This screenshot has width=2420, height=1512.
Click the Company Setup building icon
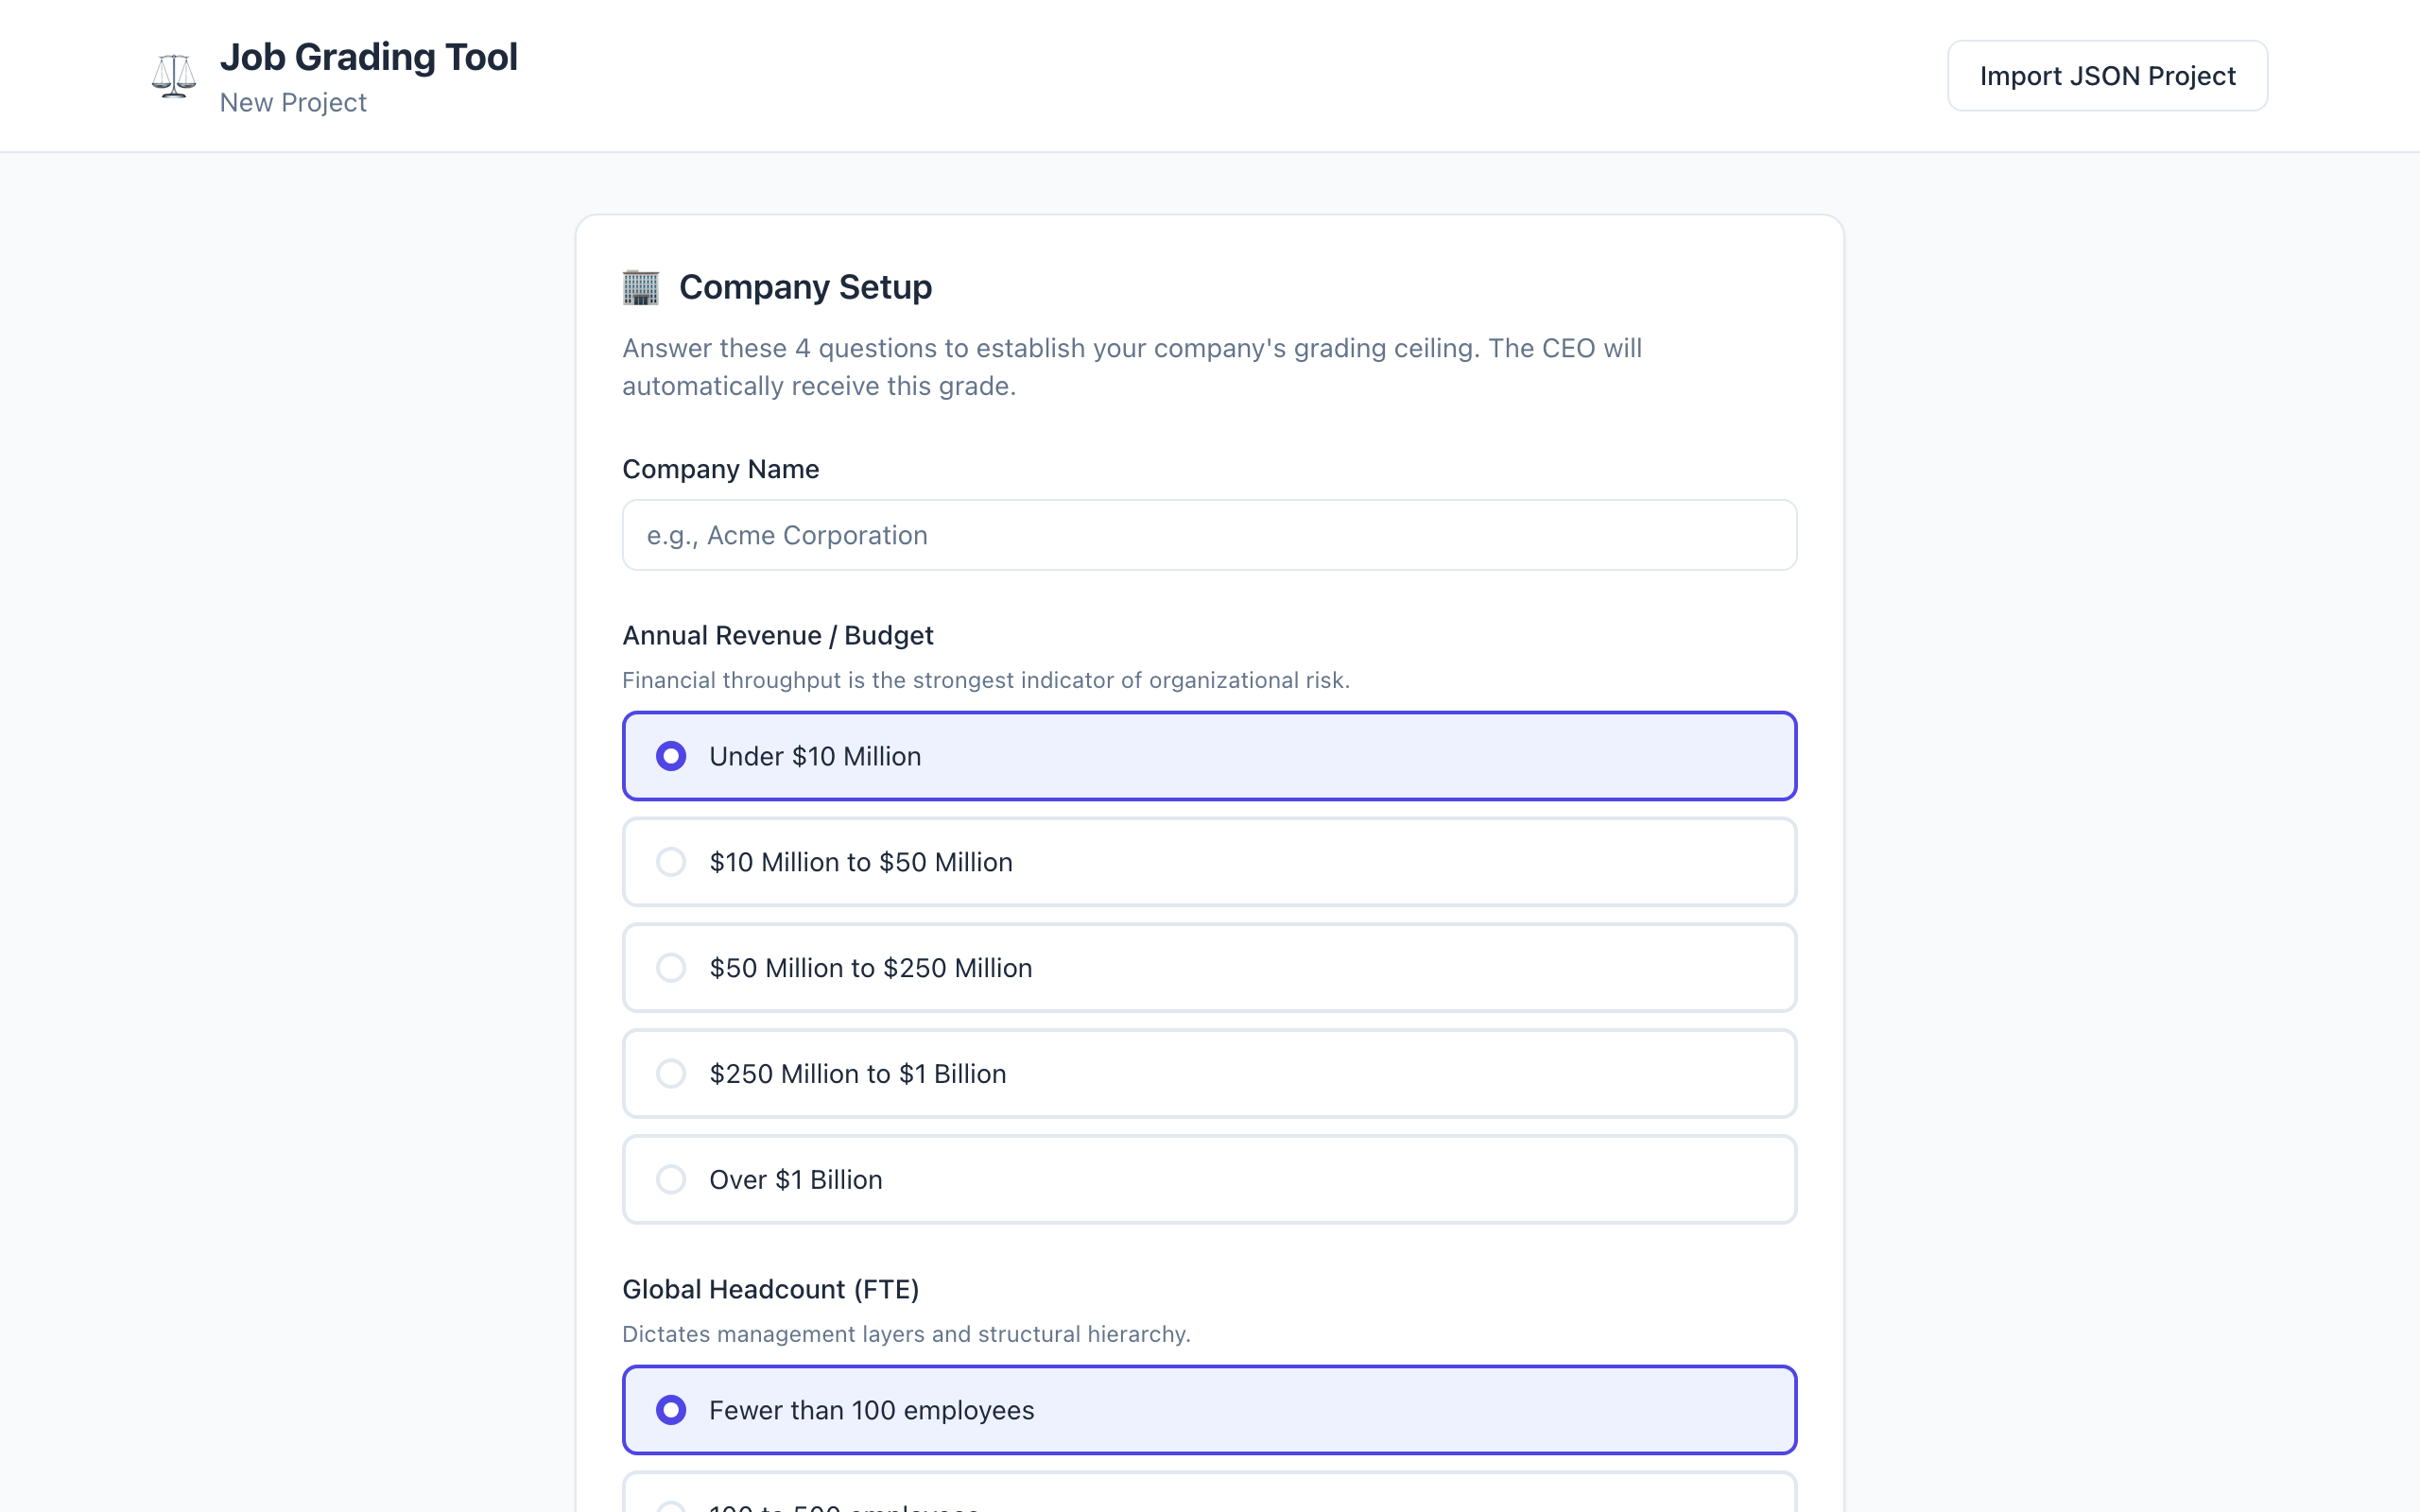pos(641,287)
